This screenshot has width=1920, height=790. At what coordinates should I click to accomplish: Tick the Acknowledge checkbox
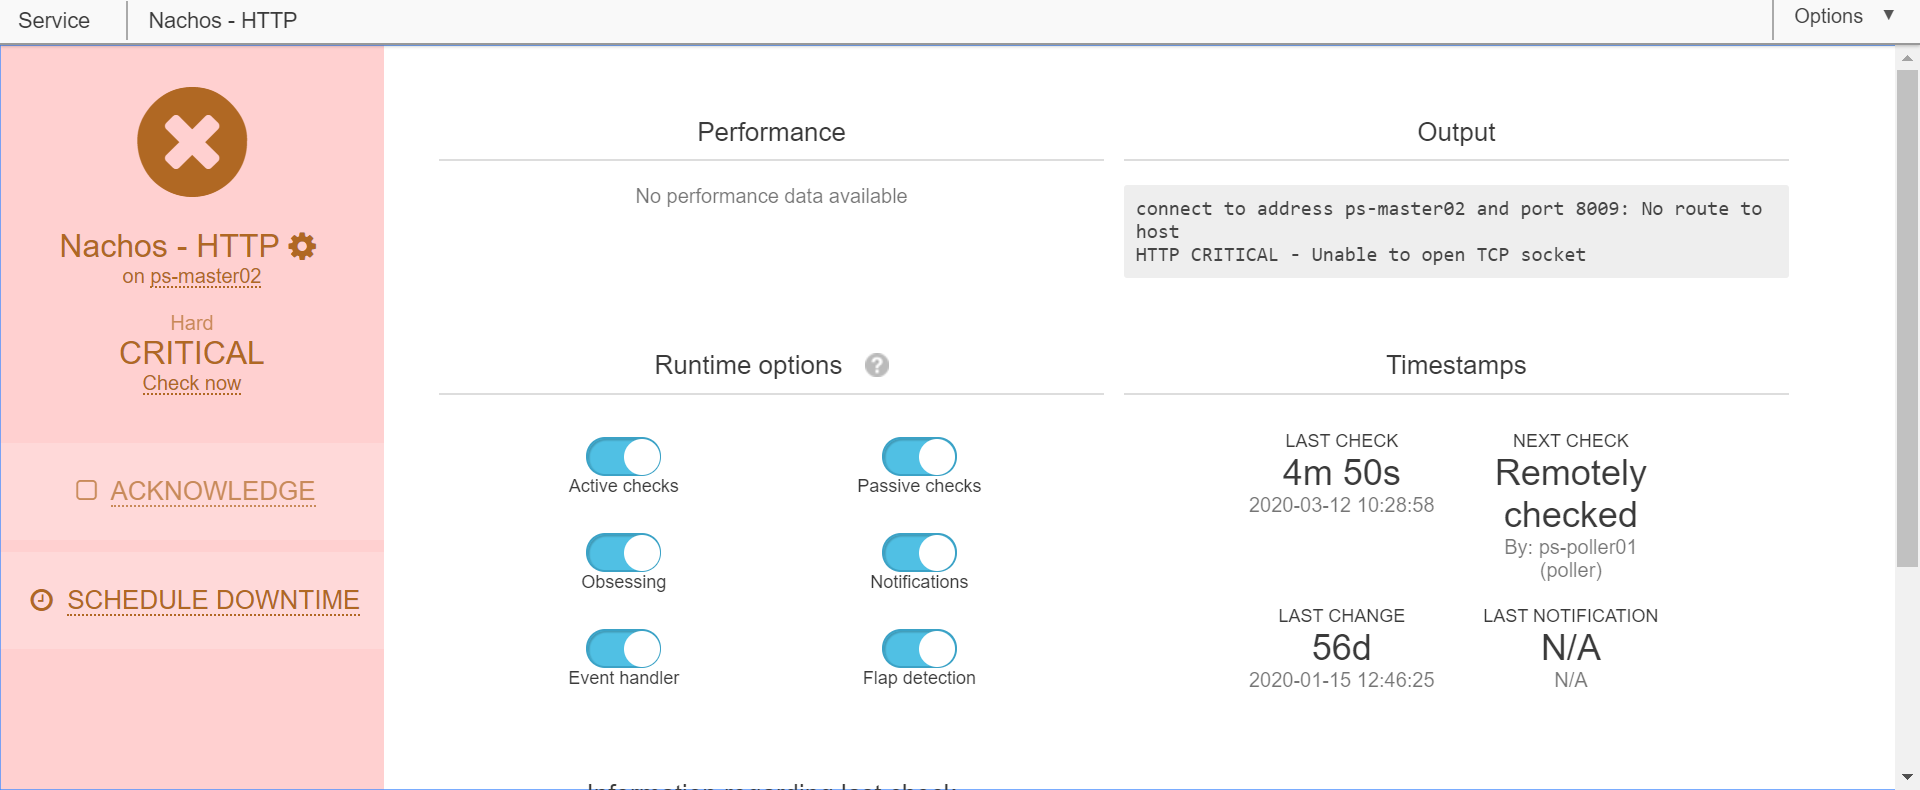tap(87, 490)
